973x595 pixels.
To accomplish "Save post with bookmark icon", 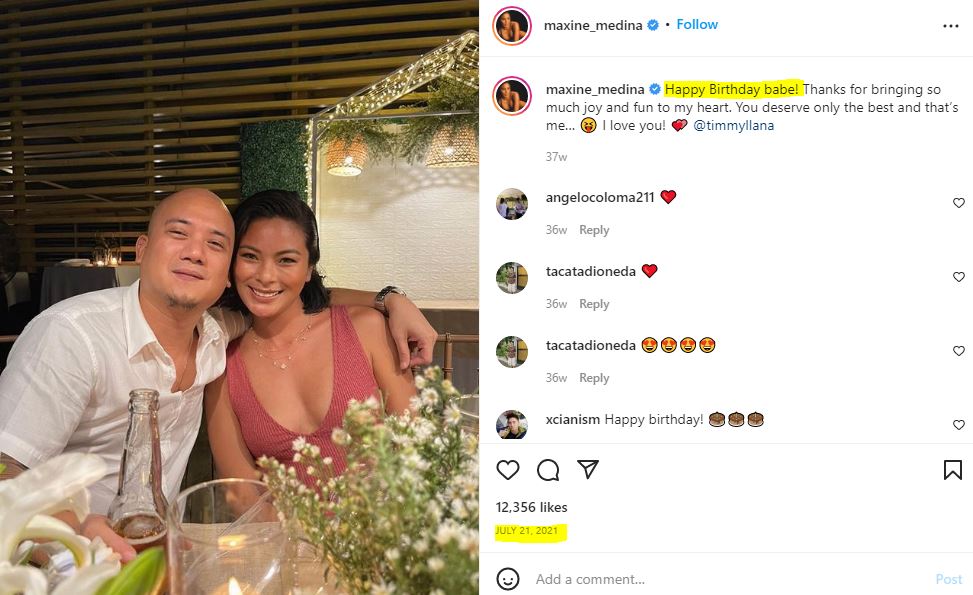I will click(953, 470).
